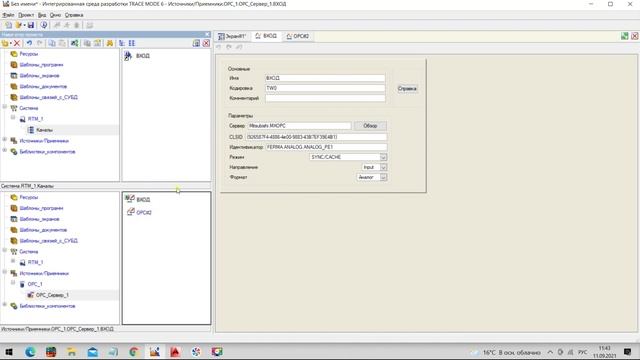This screenshot has width=640, height=360.
Task: Open the Режим SYNC/CACHE dropdown
Action: [x=383, y=157]
